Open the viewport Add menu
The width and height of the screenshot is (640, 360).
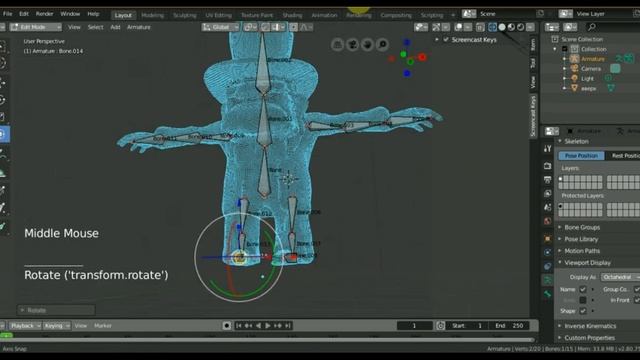[116, 27]
